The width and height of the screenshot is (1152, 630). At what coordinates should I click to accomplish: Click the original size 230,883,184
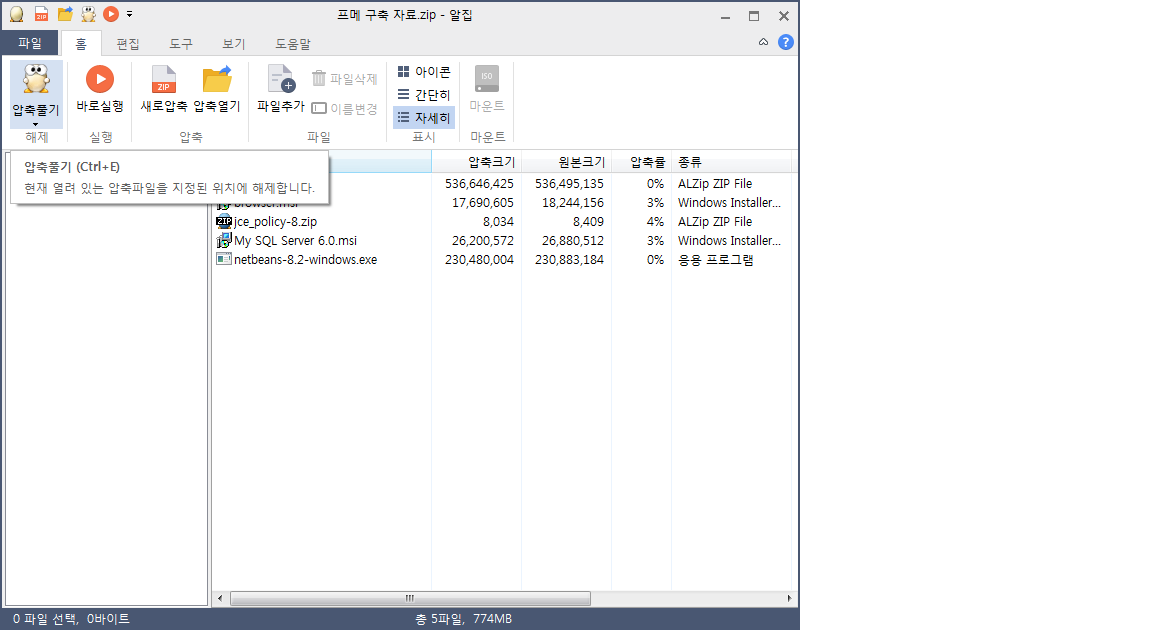569,260
